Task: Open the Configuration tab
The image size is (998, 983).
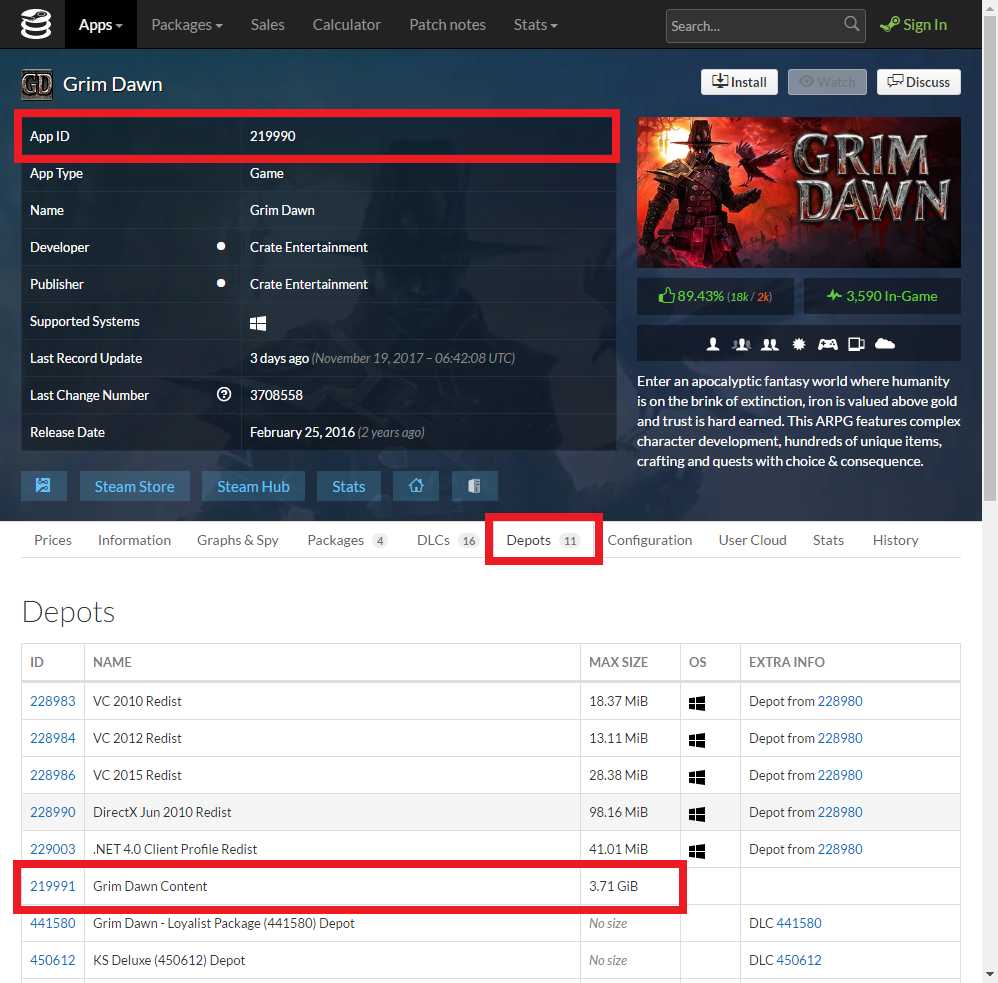Action: [649, 540]
